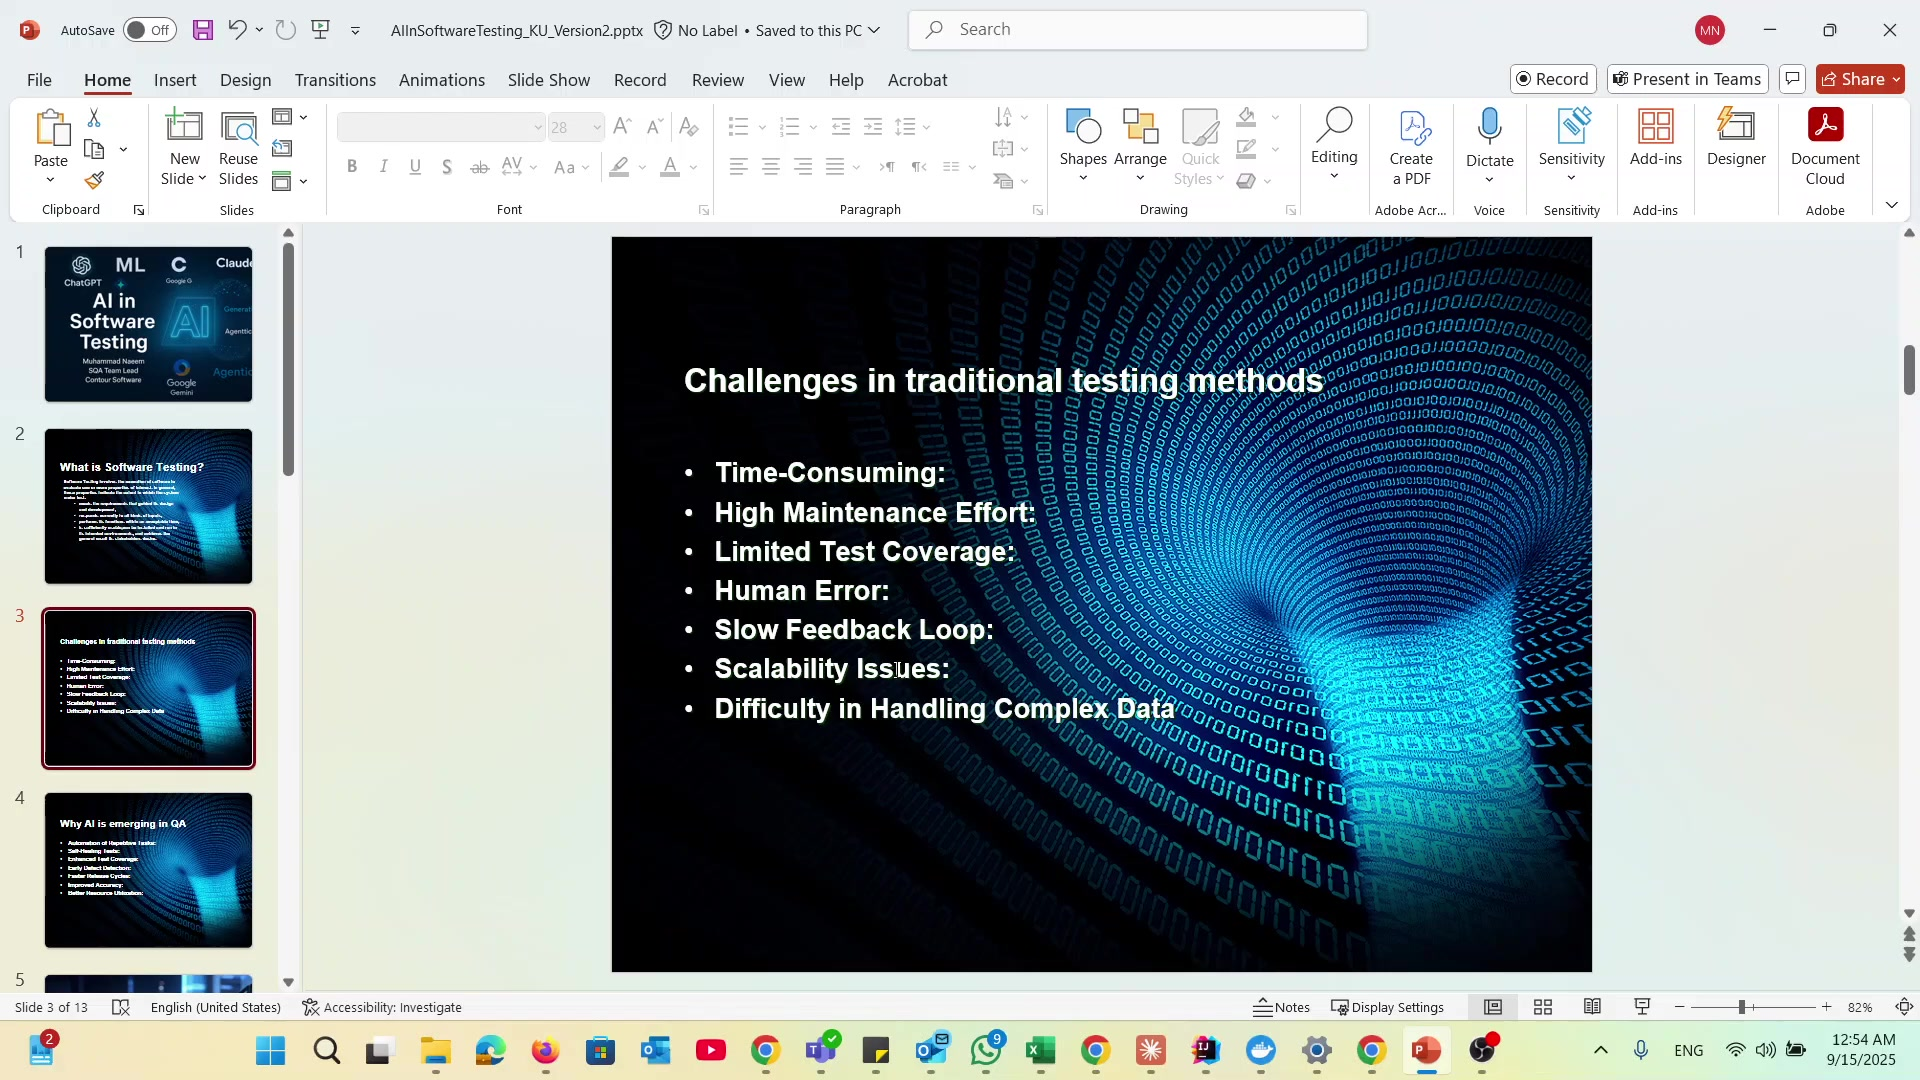Open the Share button dropdown
The height and width of the screenshot is (1080, 1920).
1895,79
